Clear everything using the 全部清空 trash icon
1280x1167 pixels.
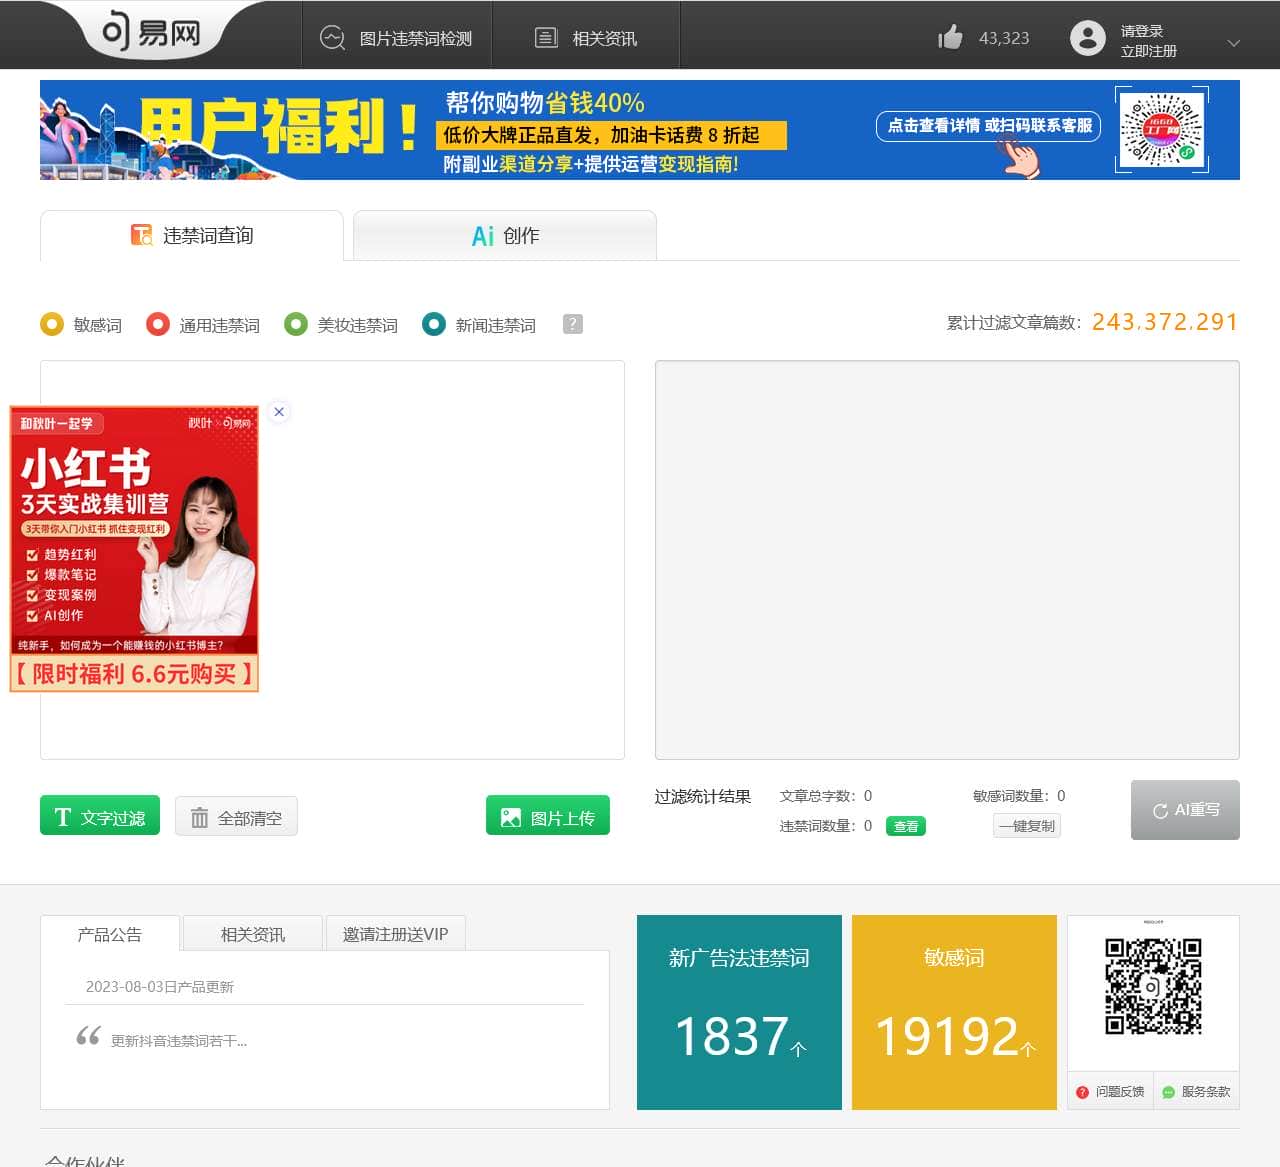click(x=199, y=816)
